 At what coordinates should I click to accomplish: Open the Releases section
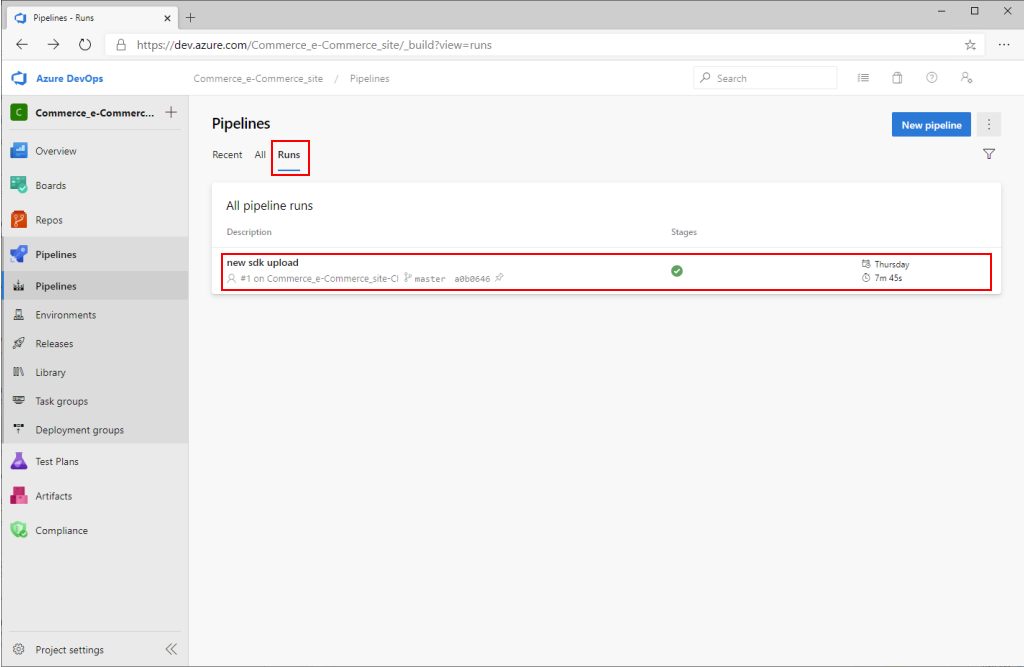[53, 343]
